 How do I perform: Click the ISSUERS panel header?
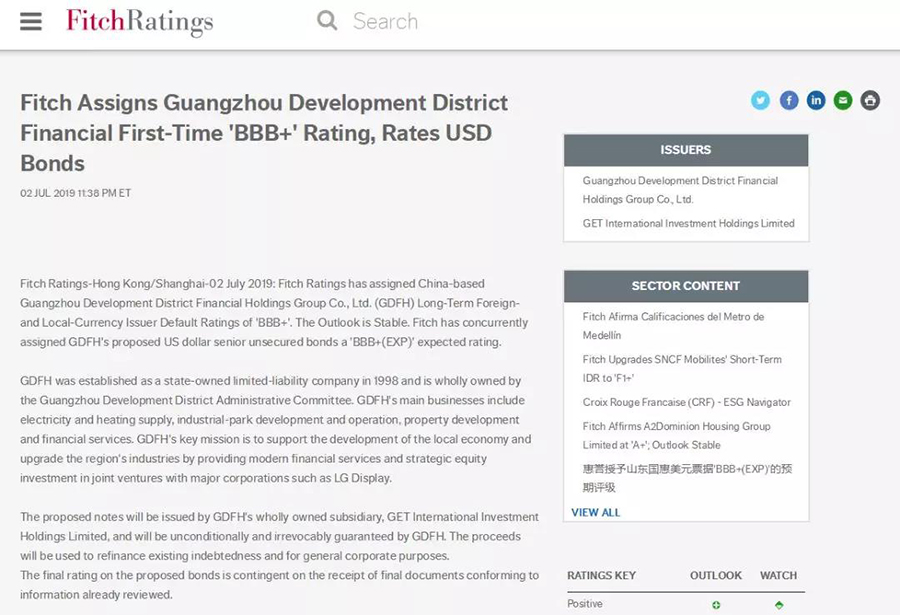pos(685,150)
